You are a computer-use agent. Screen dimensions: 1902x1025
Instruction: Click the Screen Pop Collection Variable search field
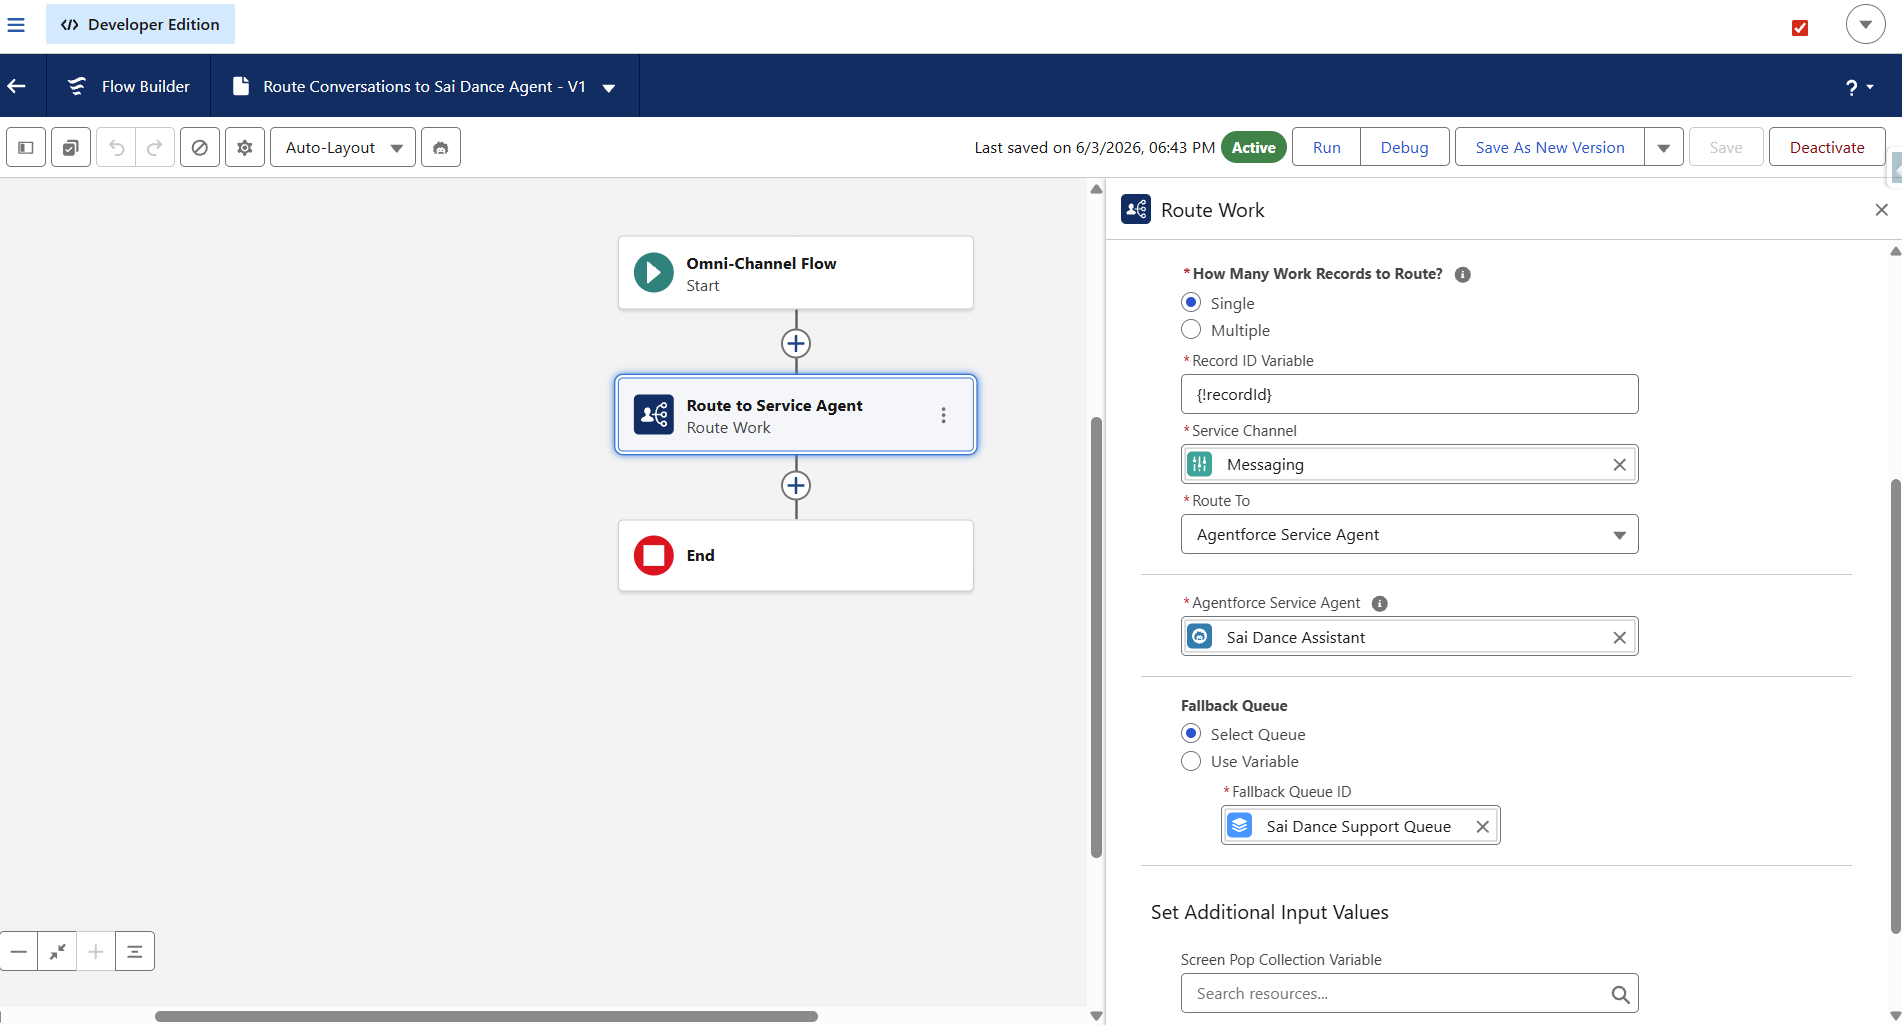pos(1409,994)
